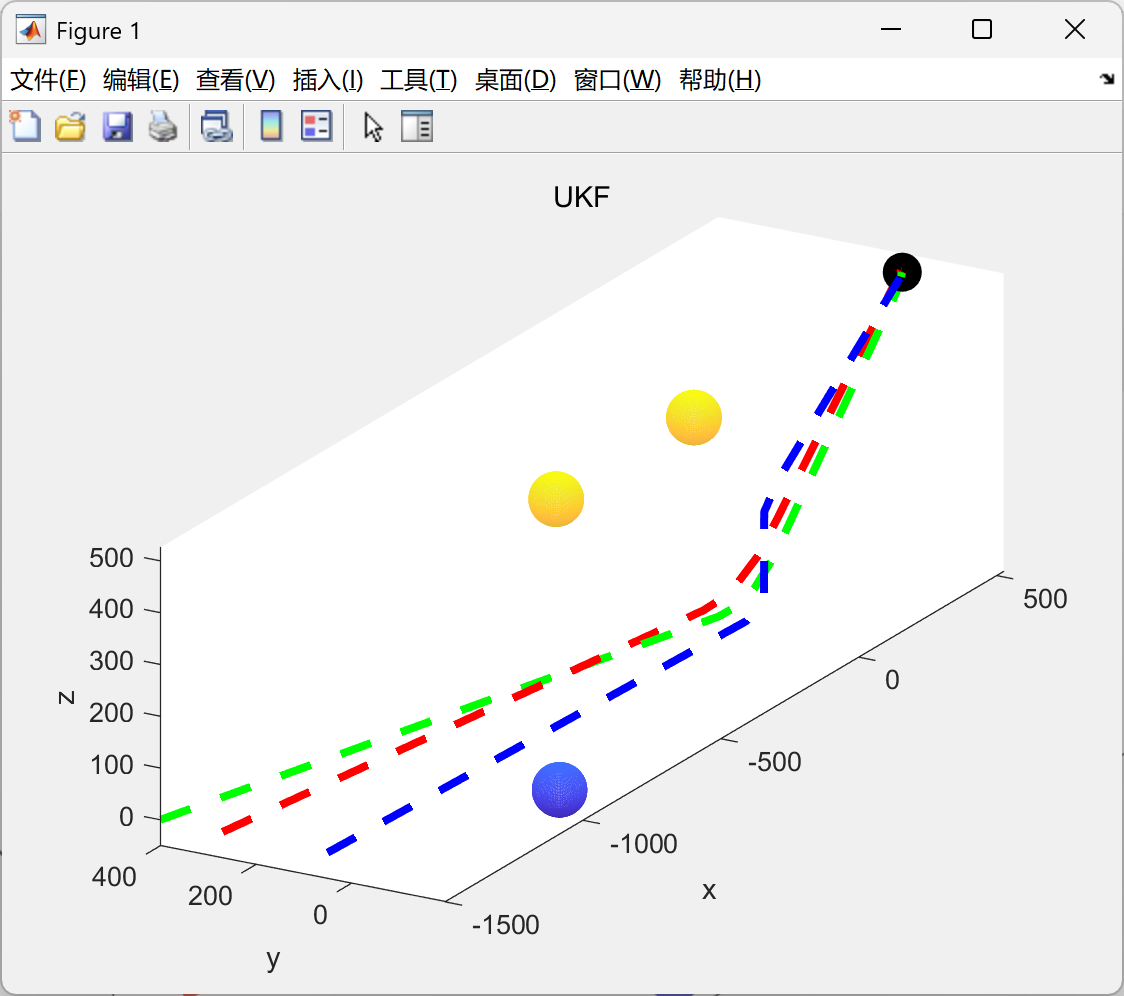
Task: Click the y axis label
Action: click(272, 959)
